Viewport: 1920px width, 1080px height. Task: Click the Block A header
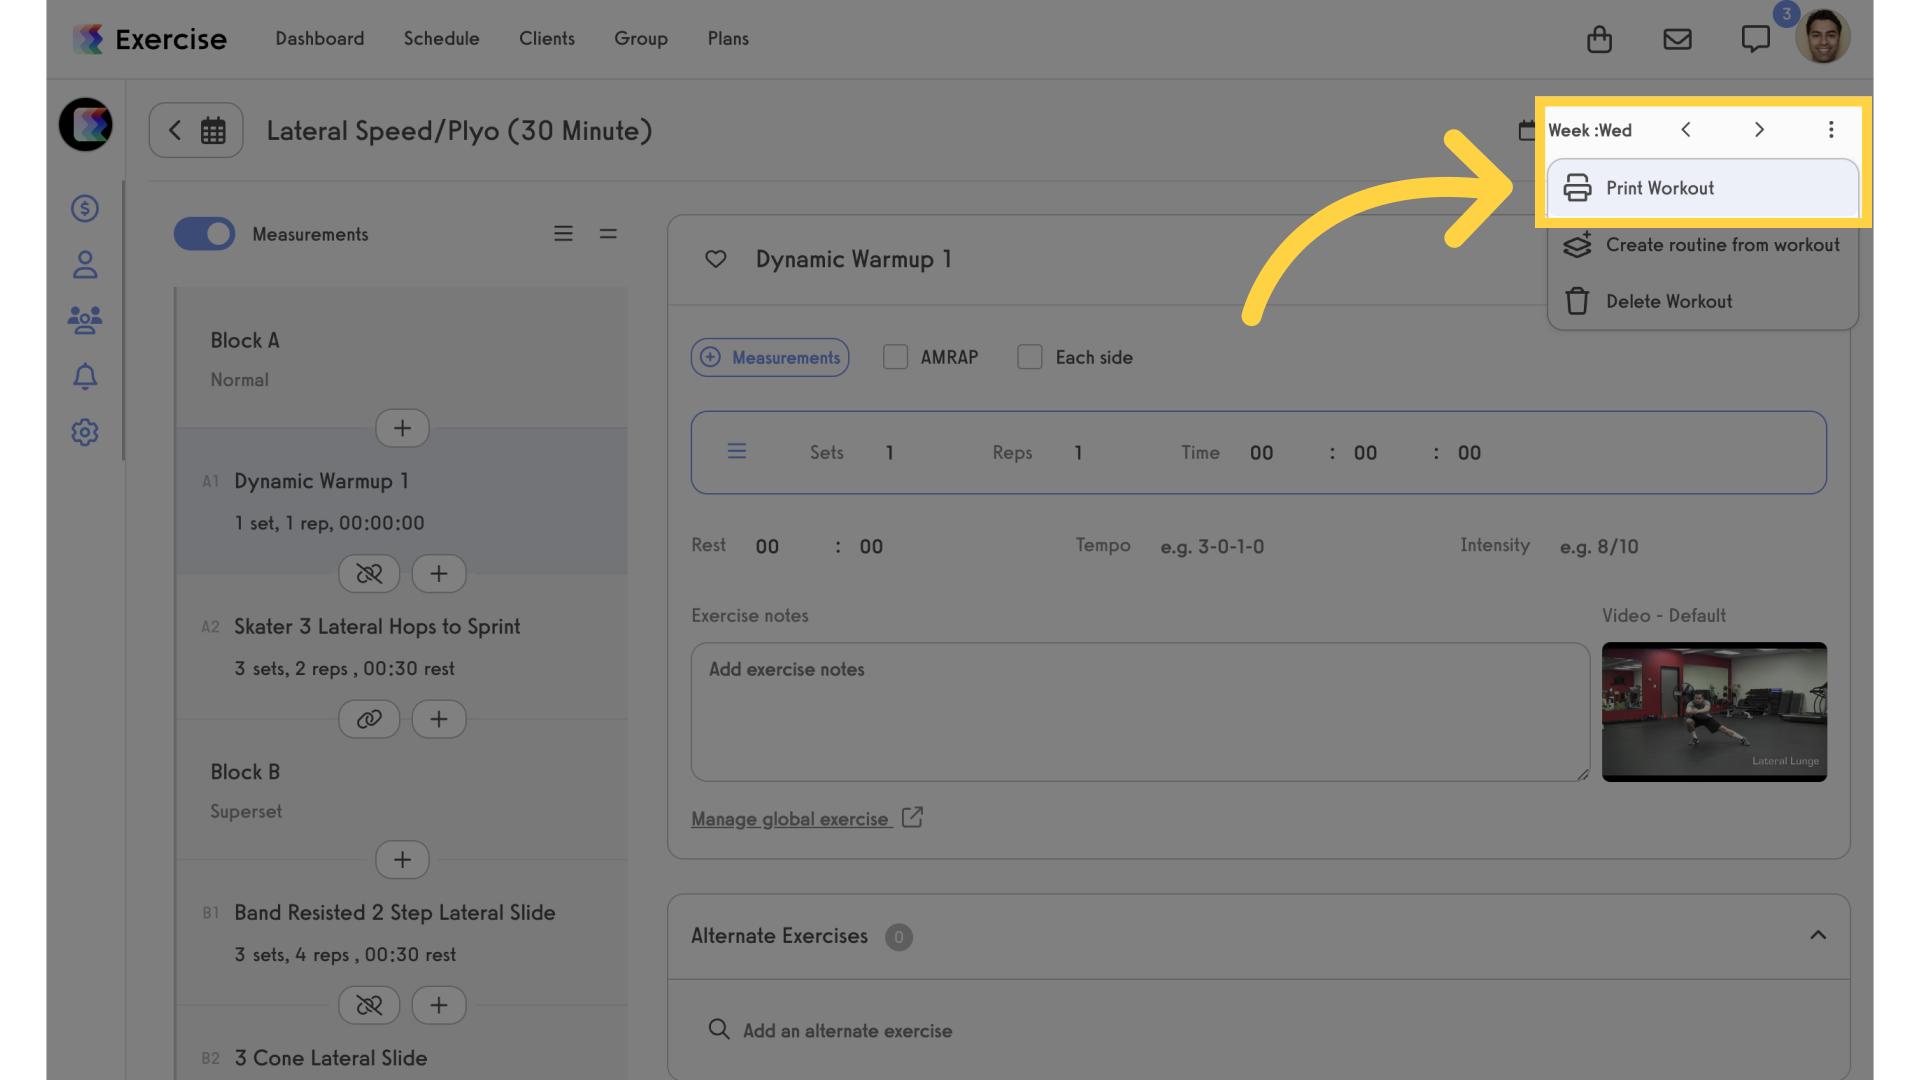(x=245, y=341)
